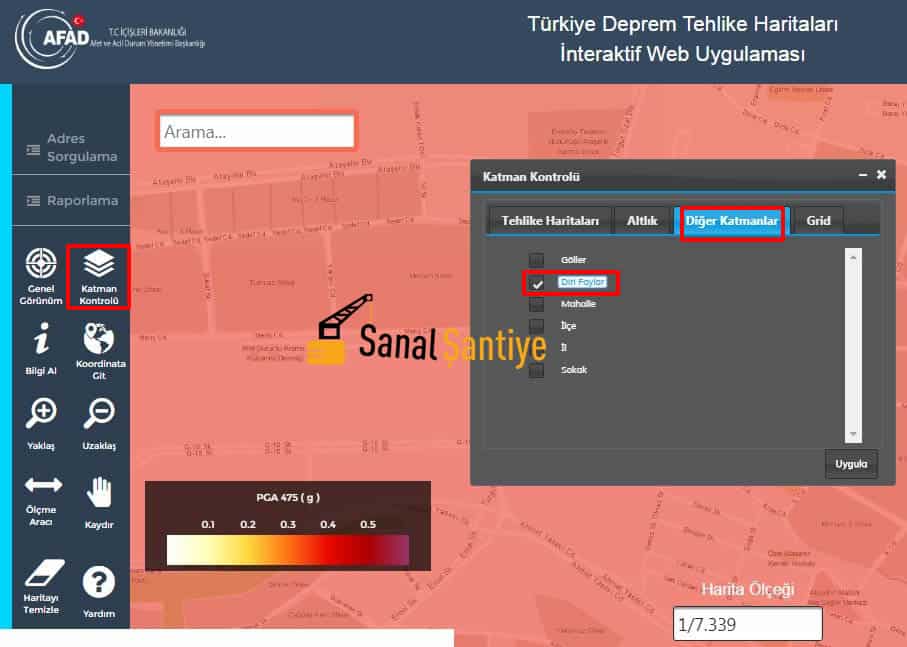This screenshot has height=647, width=907.
Task: Expand the Raporlama panel
Action: coord(71,200)
